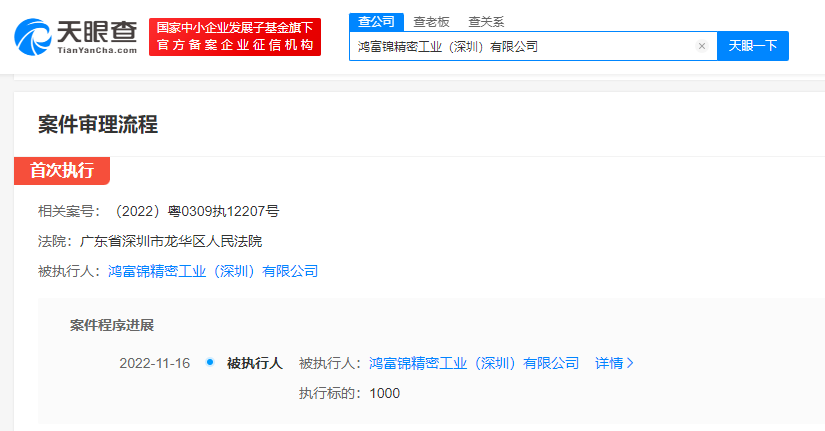Switch to the 查老板 tab
Image resolution: width=825 pixels, height=431 pixels.
coord(431,22)
